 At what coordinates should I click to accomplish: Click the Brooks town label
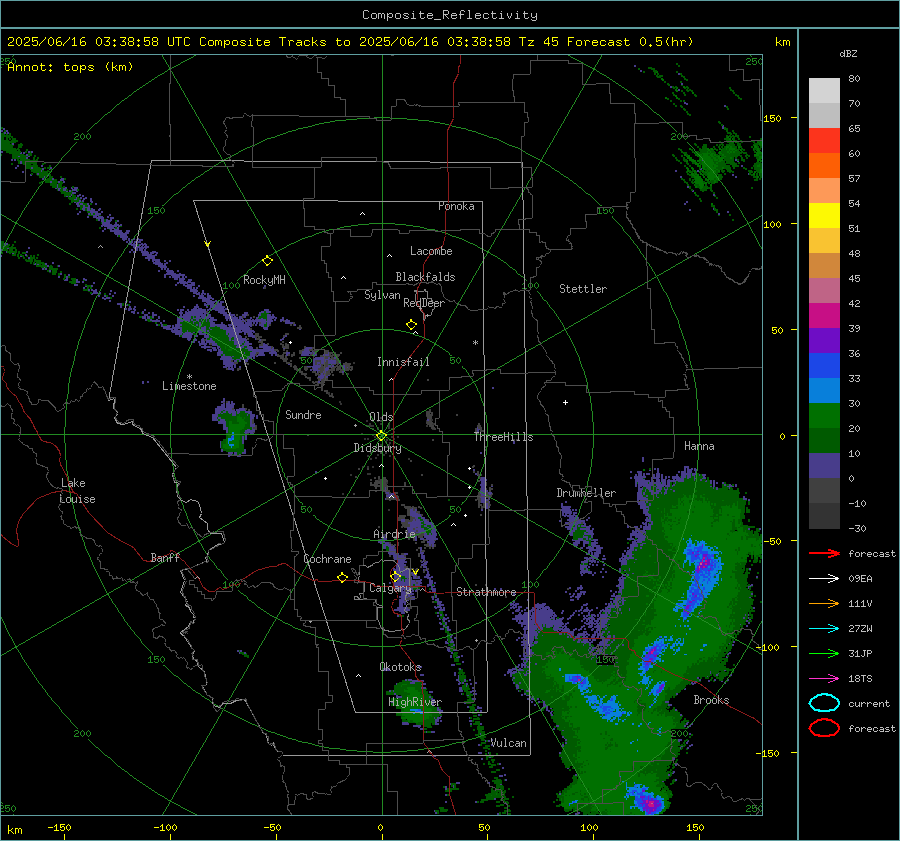(x=711, y=700)
